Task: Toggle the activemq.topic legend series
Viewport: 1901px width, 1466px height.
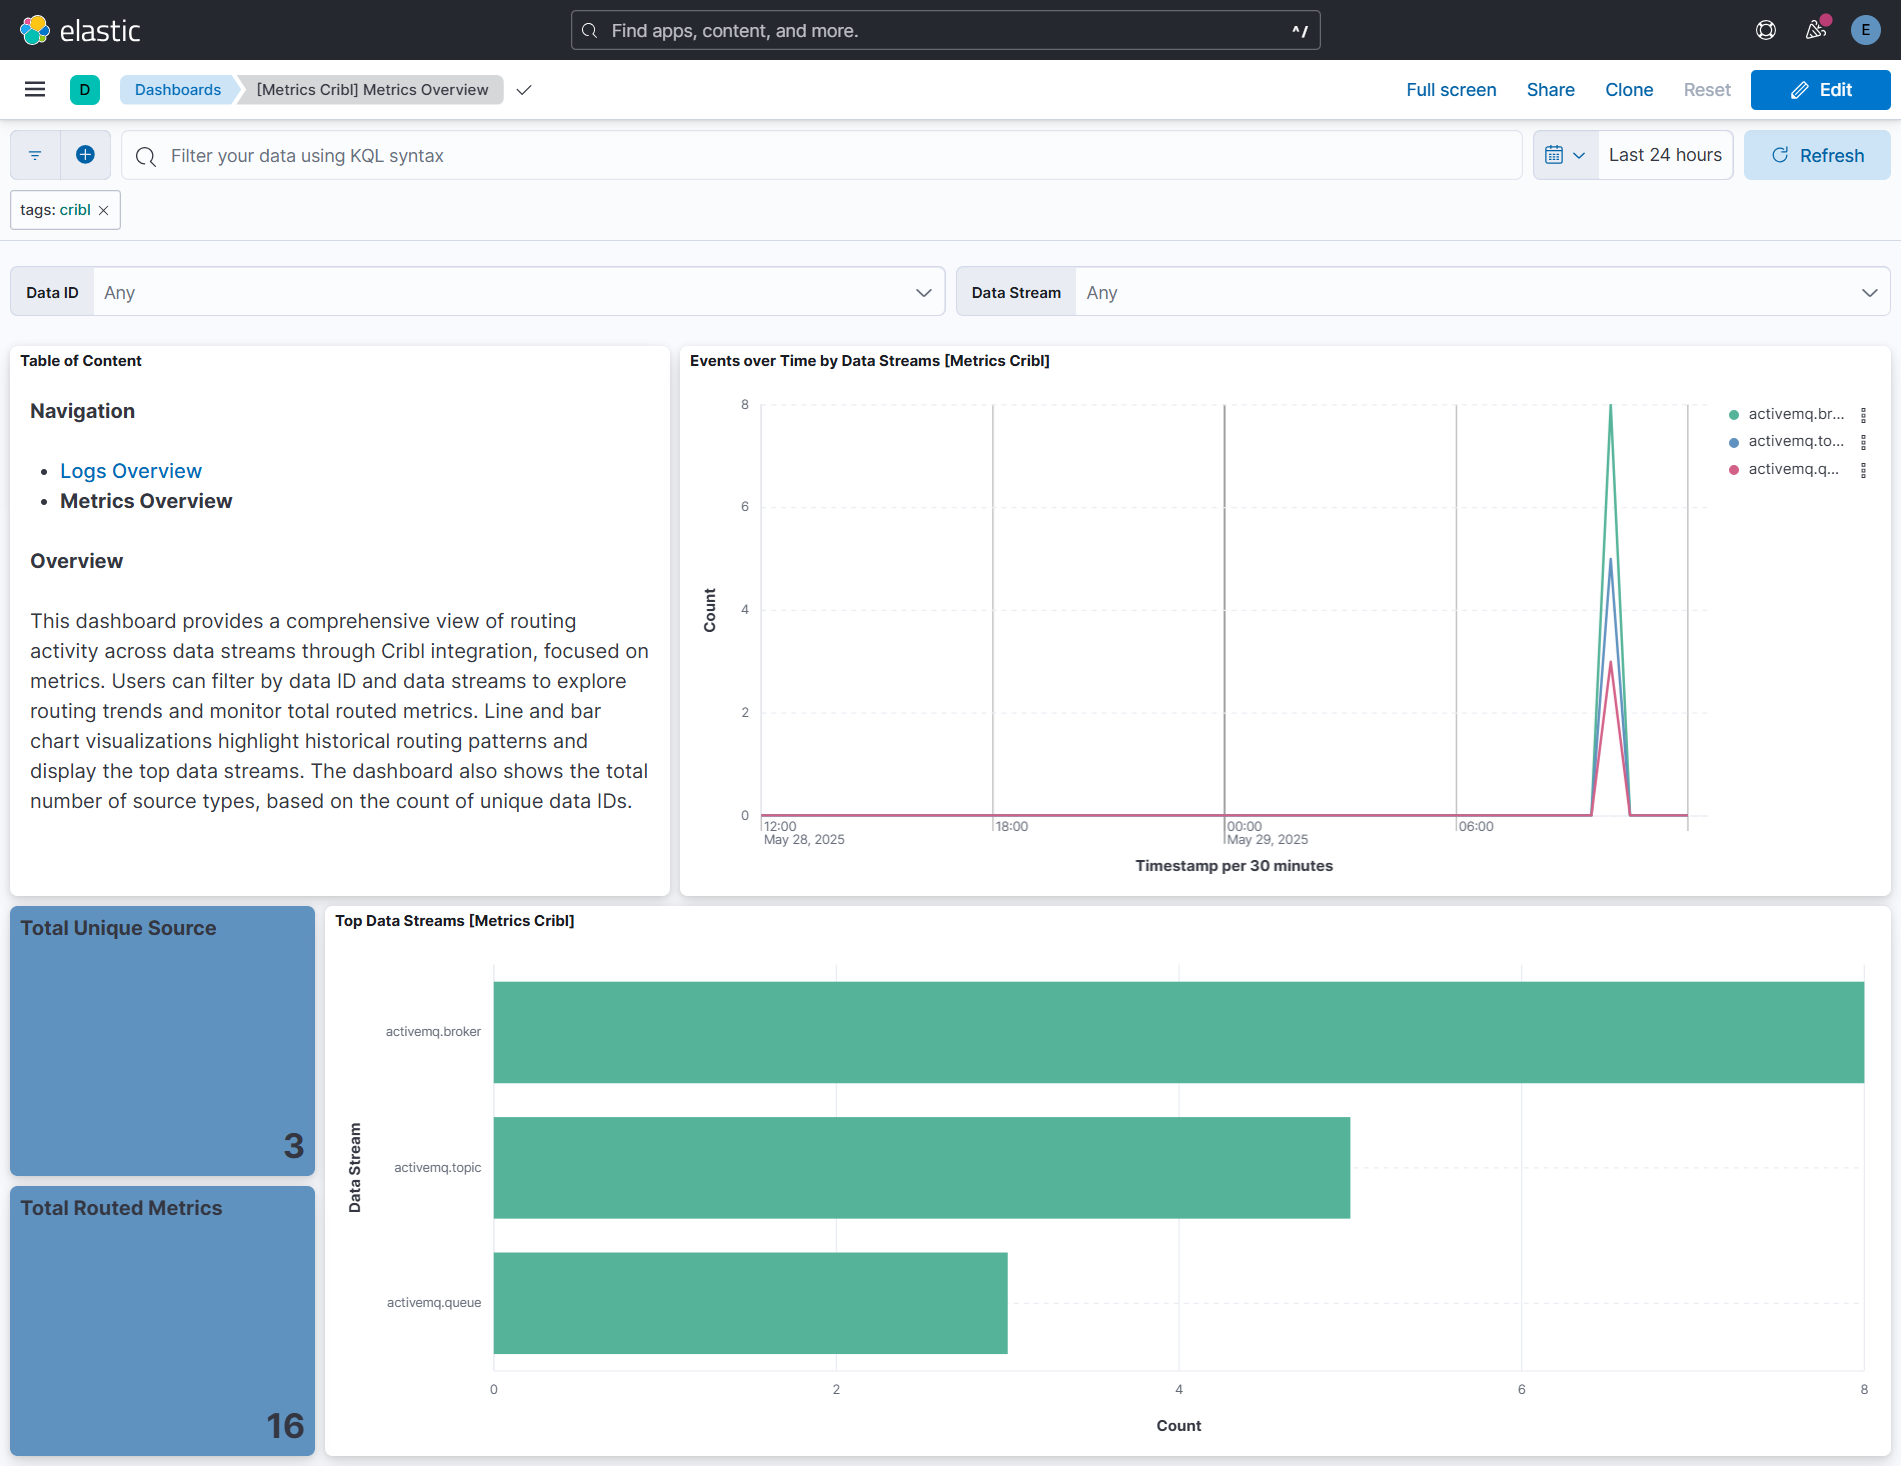Action: point(1795,441)
